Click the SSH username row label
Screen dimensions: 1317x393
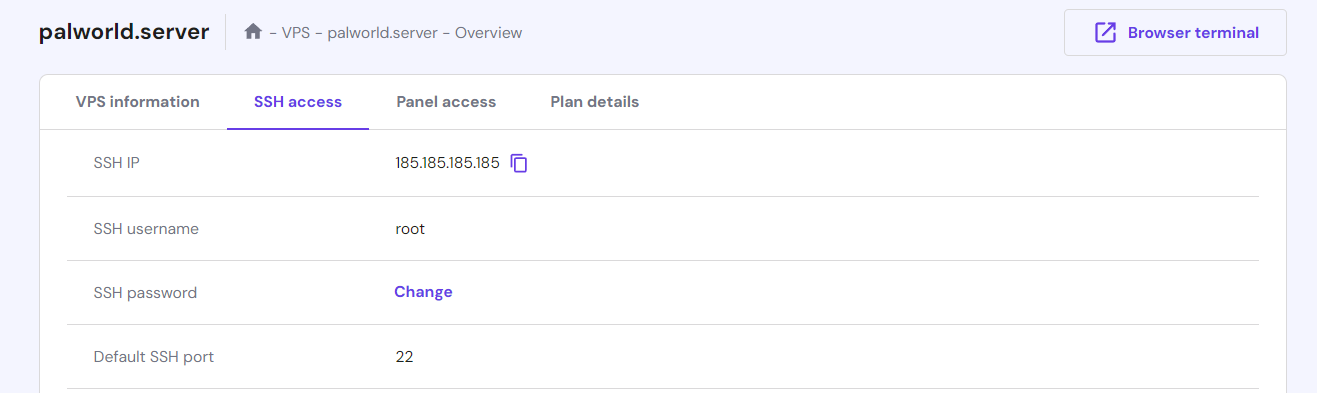coord(146,229)
